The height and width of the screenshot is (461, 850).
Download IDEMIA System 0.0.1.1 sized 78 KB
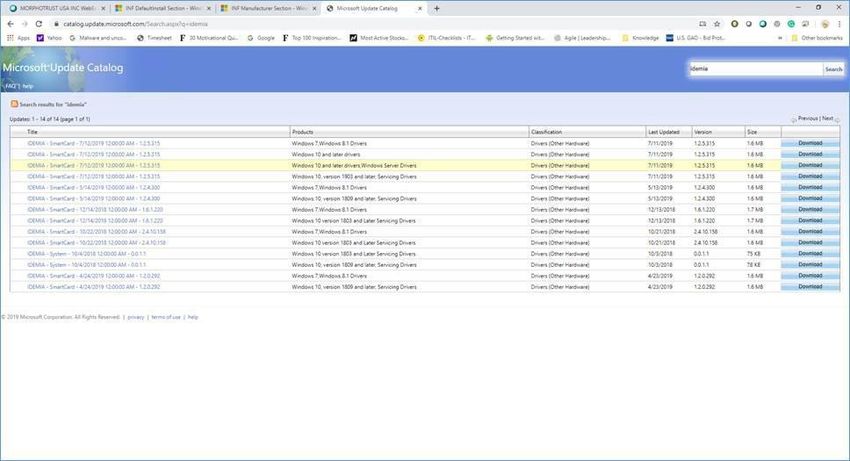pyautogui.click(x=810, y=265)
